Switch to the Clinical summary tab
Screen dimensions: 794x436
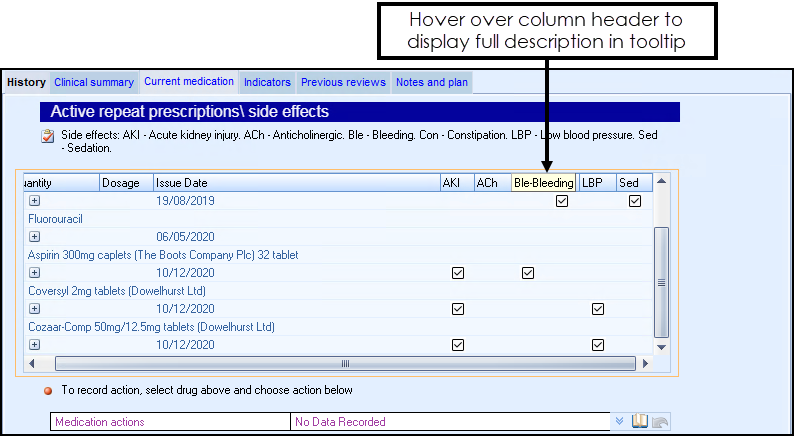coord(94,82)
